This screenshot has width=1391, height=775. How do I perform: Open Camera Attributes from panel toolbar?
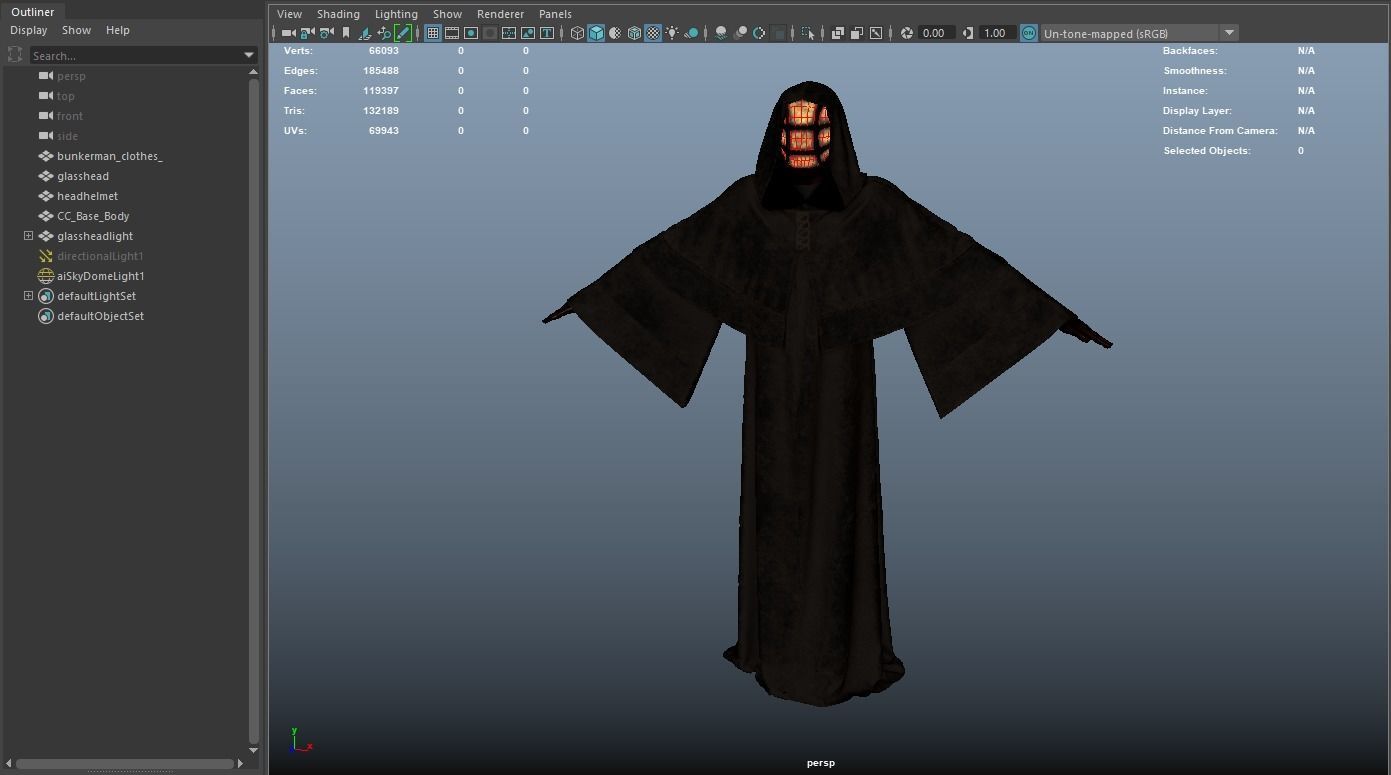[x=326, y=33]
